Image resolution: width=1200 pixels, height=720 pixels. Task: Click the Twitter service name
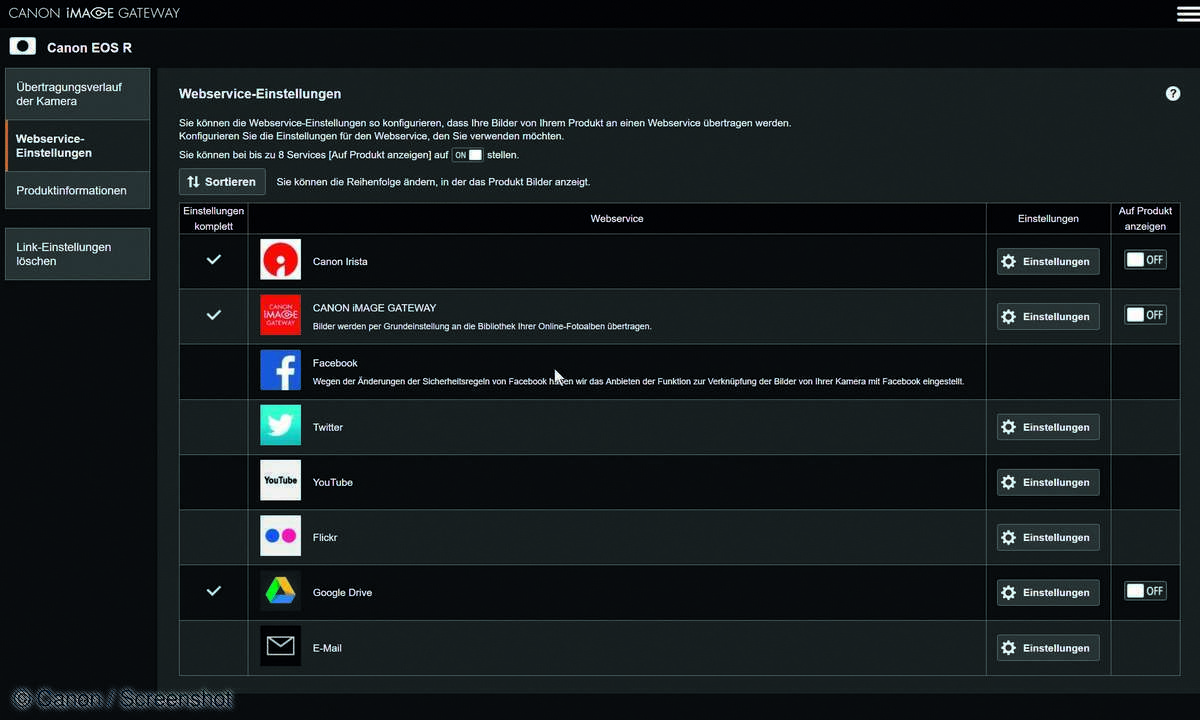click(328, 427)
